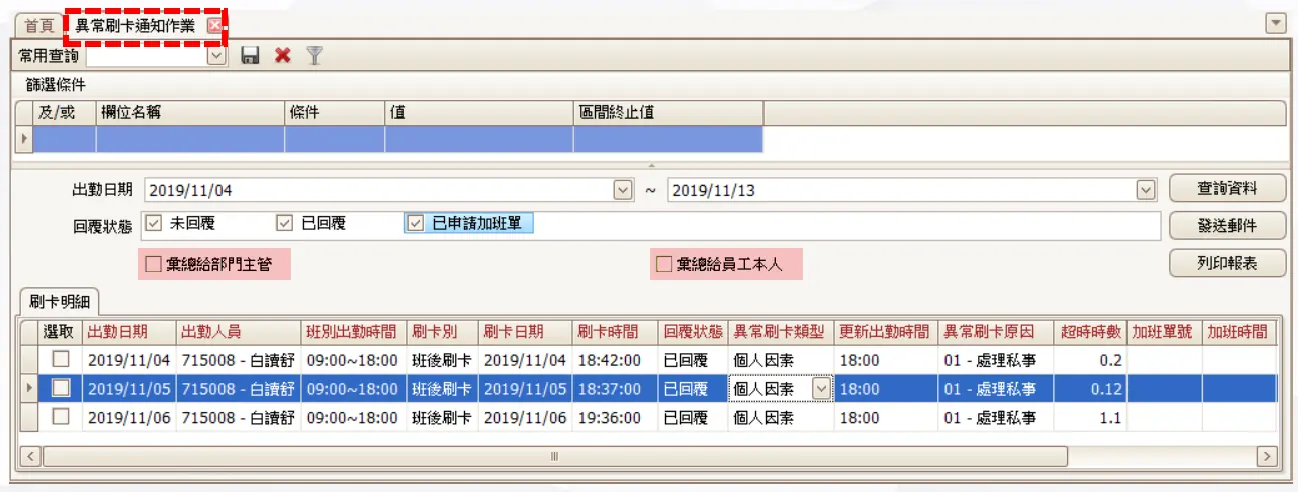Open the tab list dropdown at top right
Screen dimensions: 1298x492
(x=1275, y=23)
